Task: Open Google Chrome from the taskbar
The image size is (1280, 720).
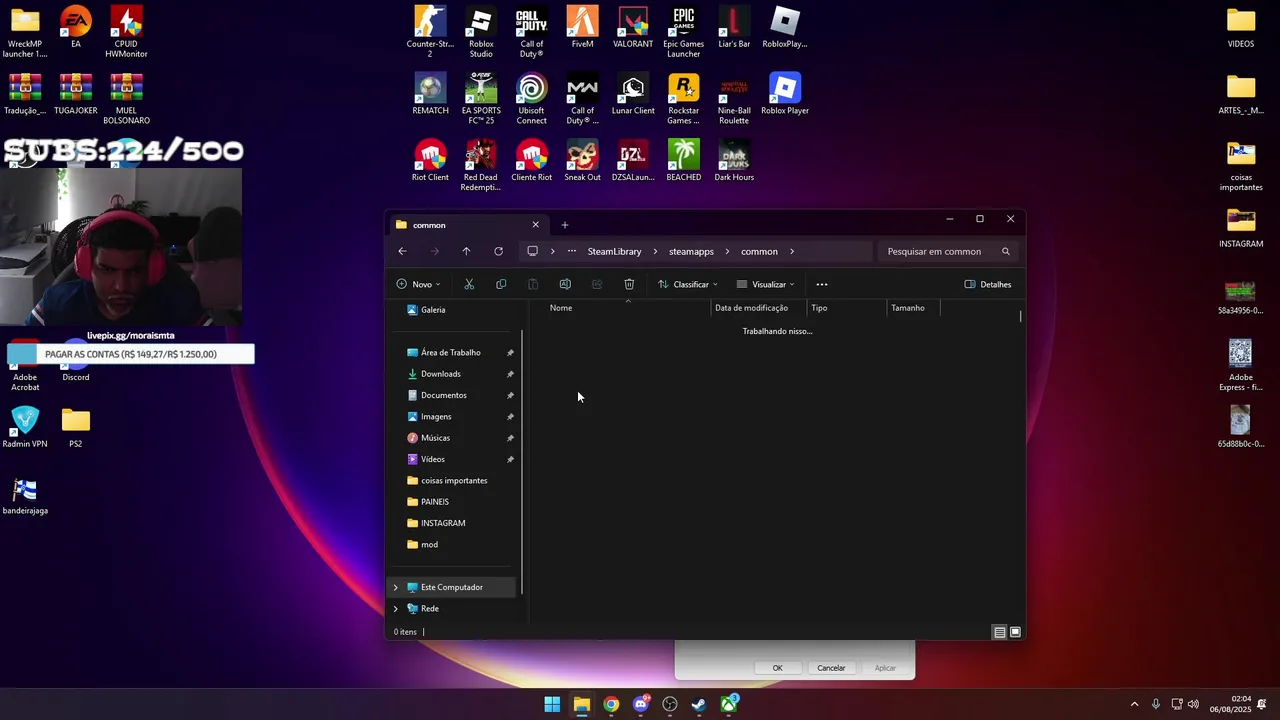Action: pos(611,704)
